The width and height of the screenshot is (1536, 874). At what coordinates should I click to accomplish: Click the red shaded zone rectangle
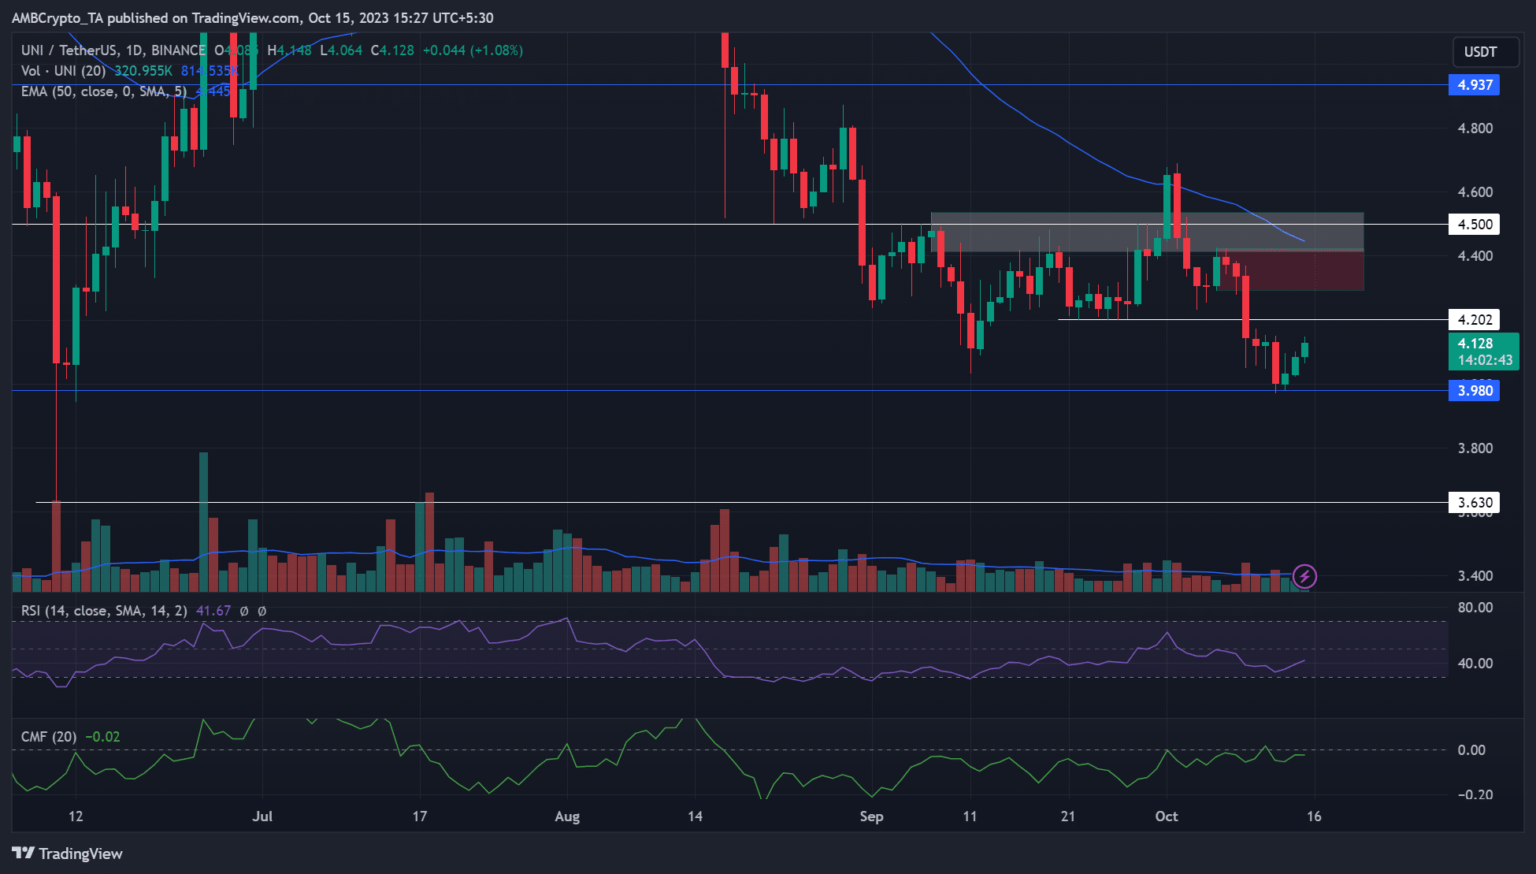click(x=1300, y=270)
